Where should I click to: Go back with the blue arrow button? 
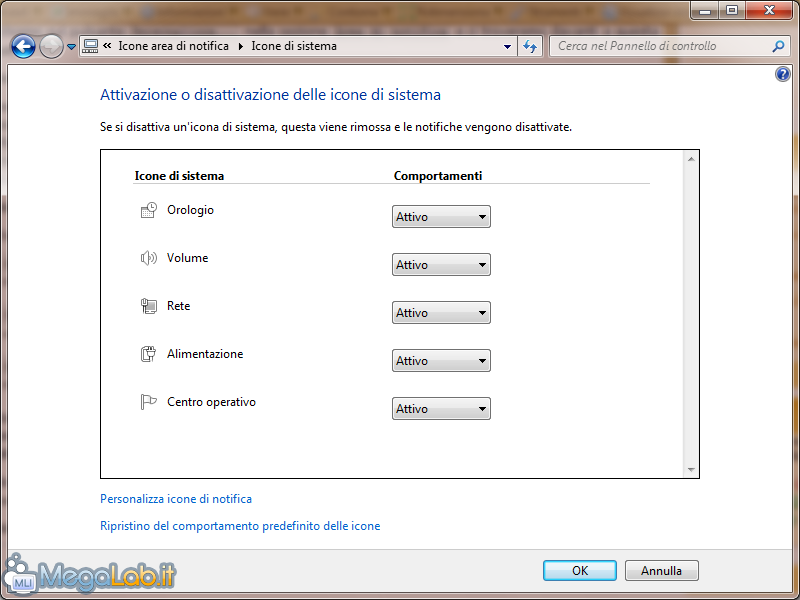(x=23, y=47)
